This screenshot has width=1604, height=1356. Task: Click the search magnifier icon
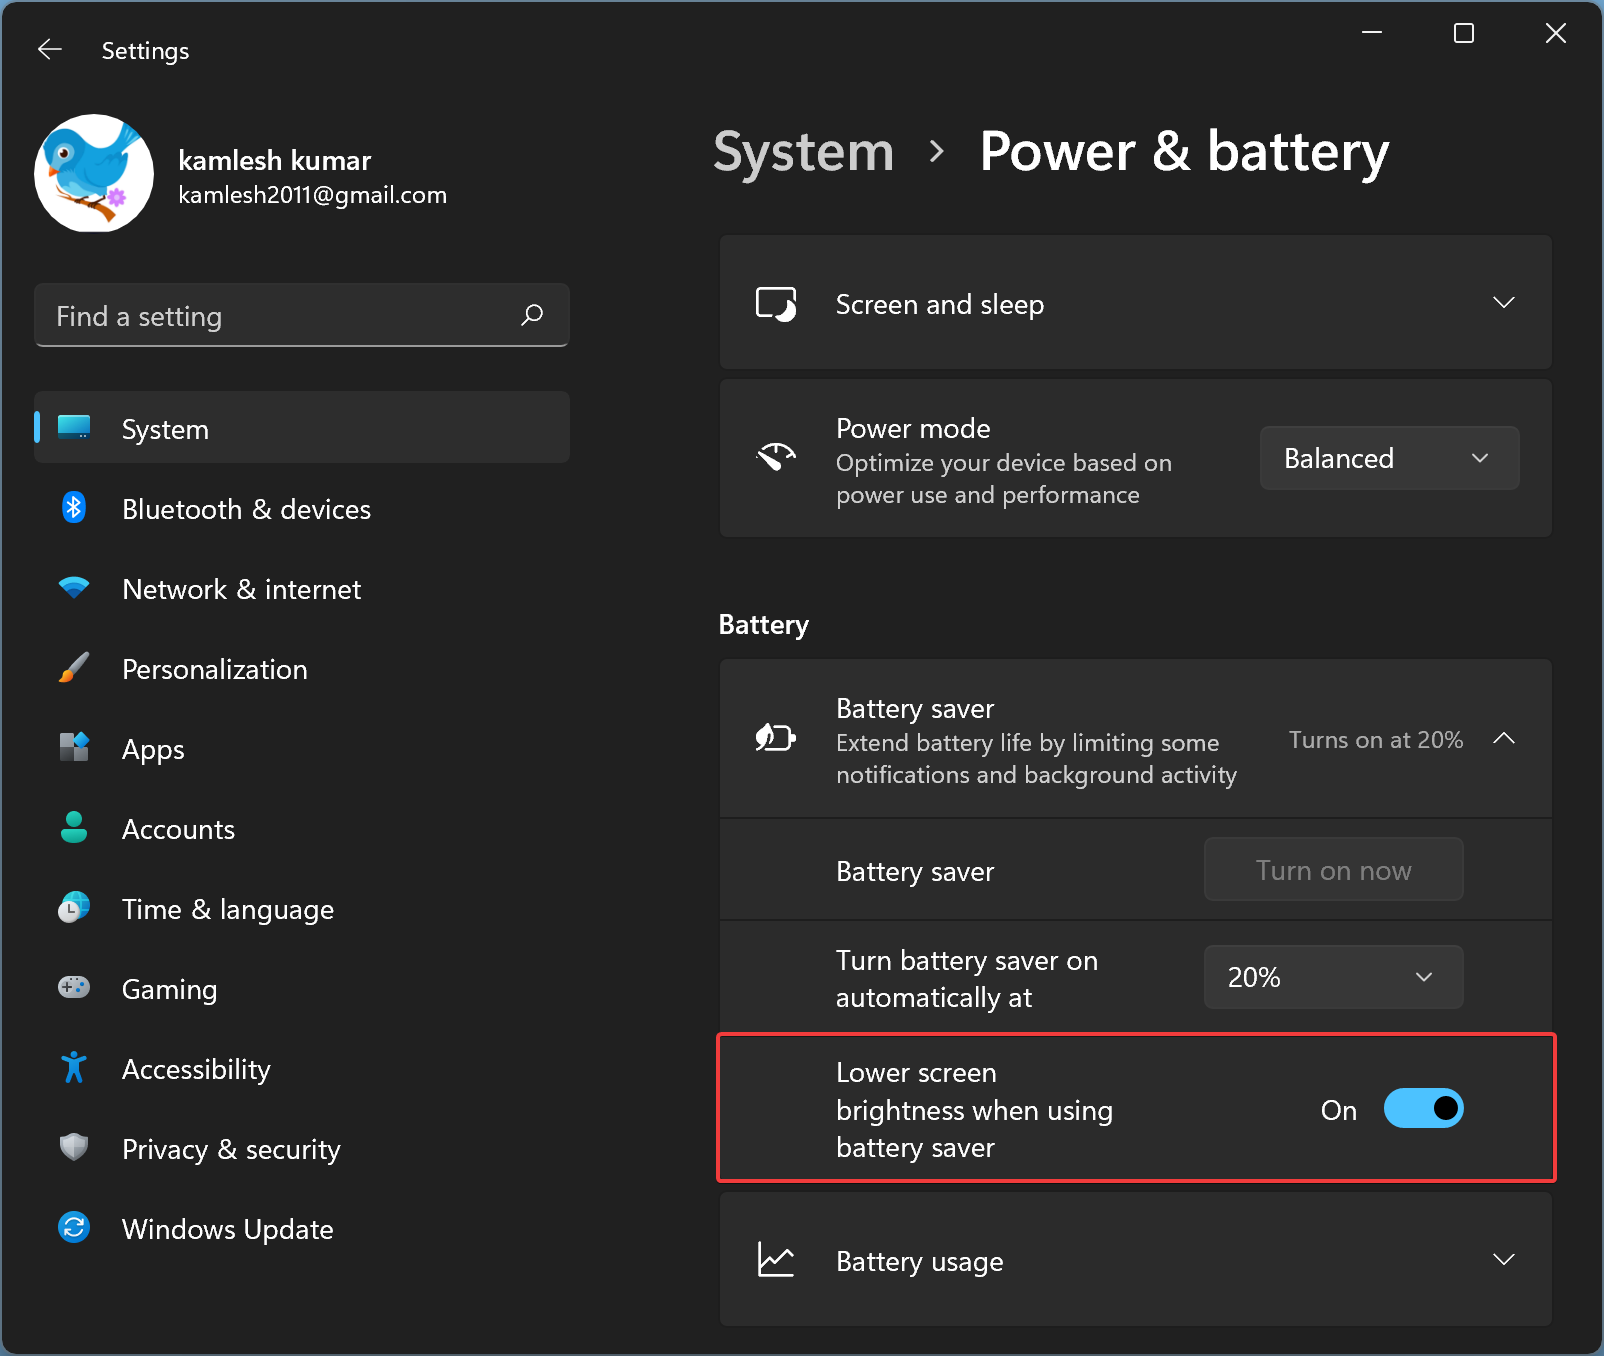(532, 315)
